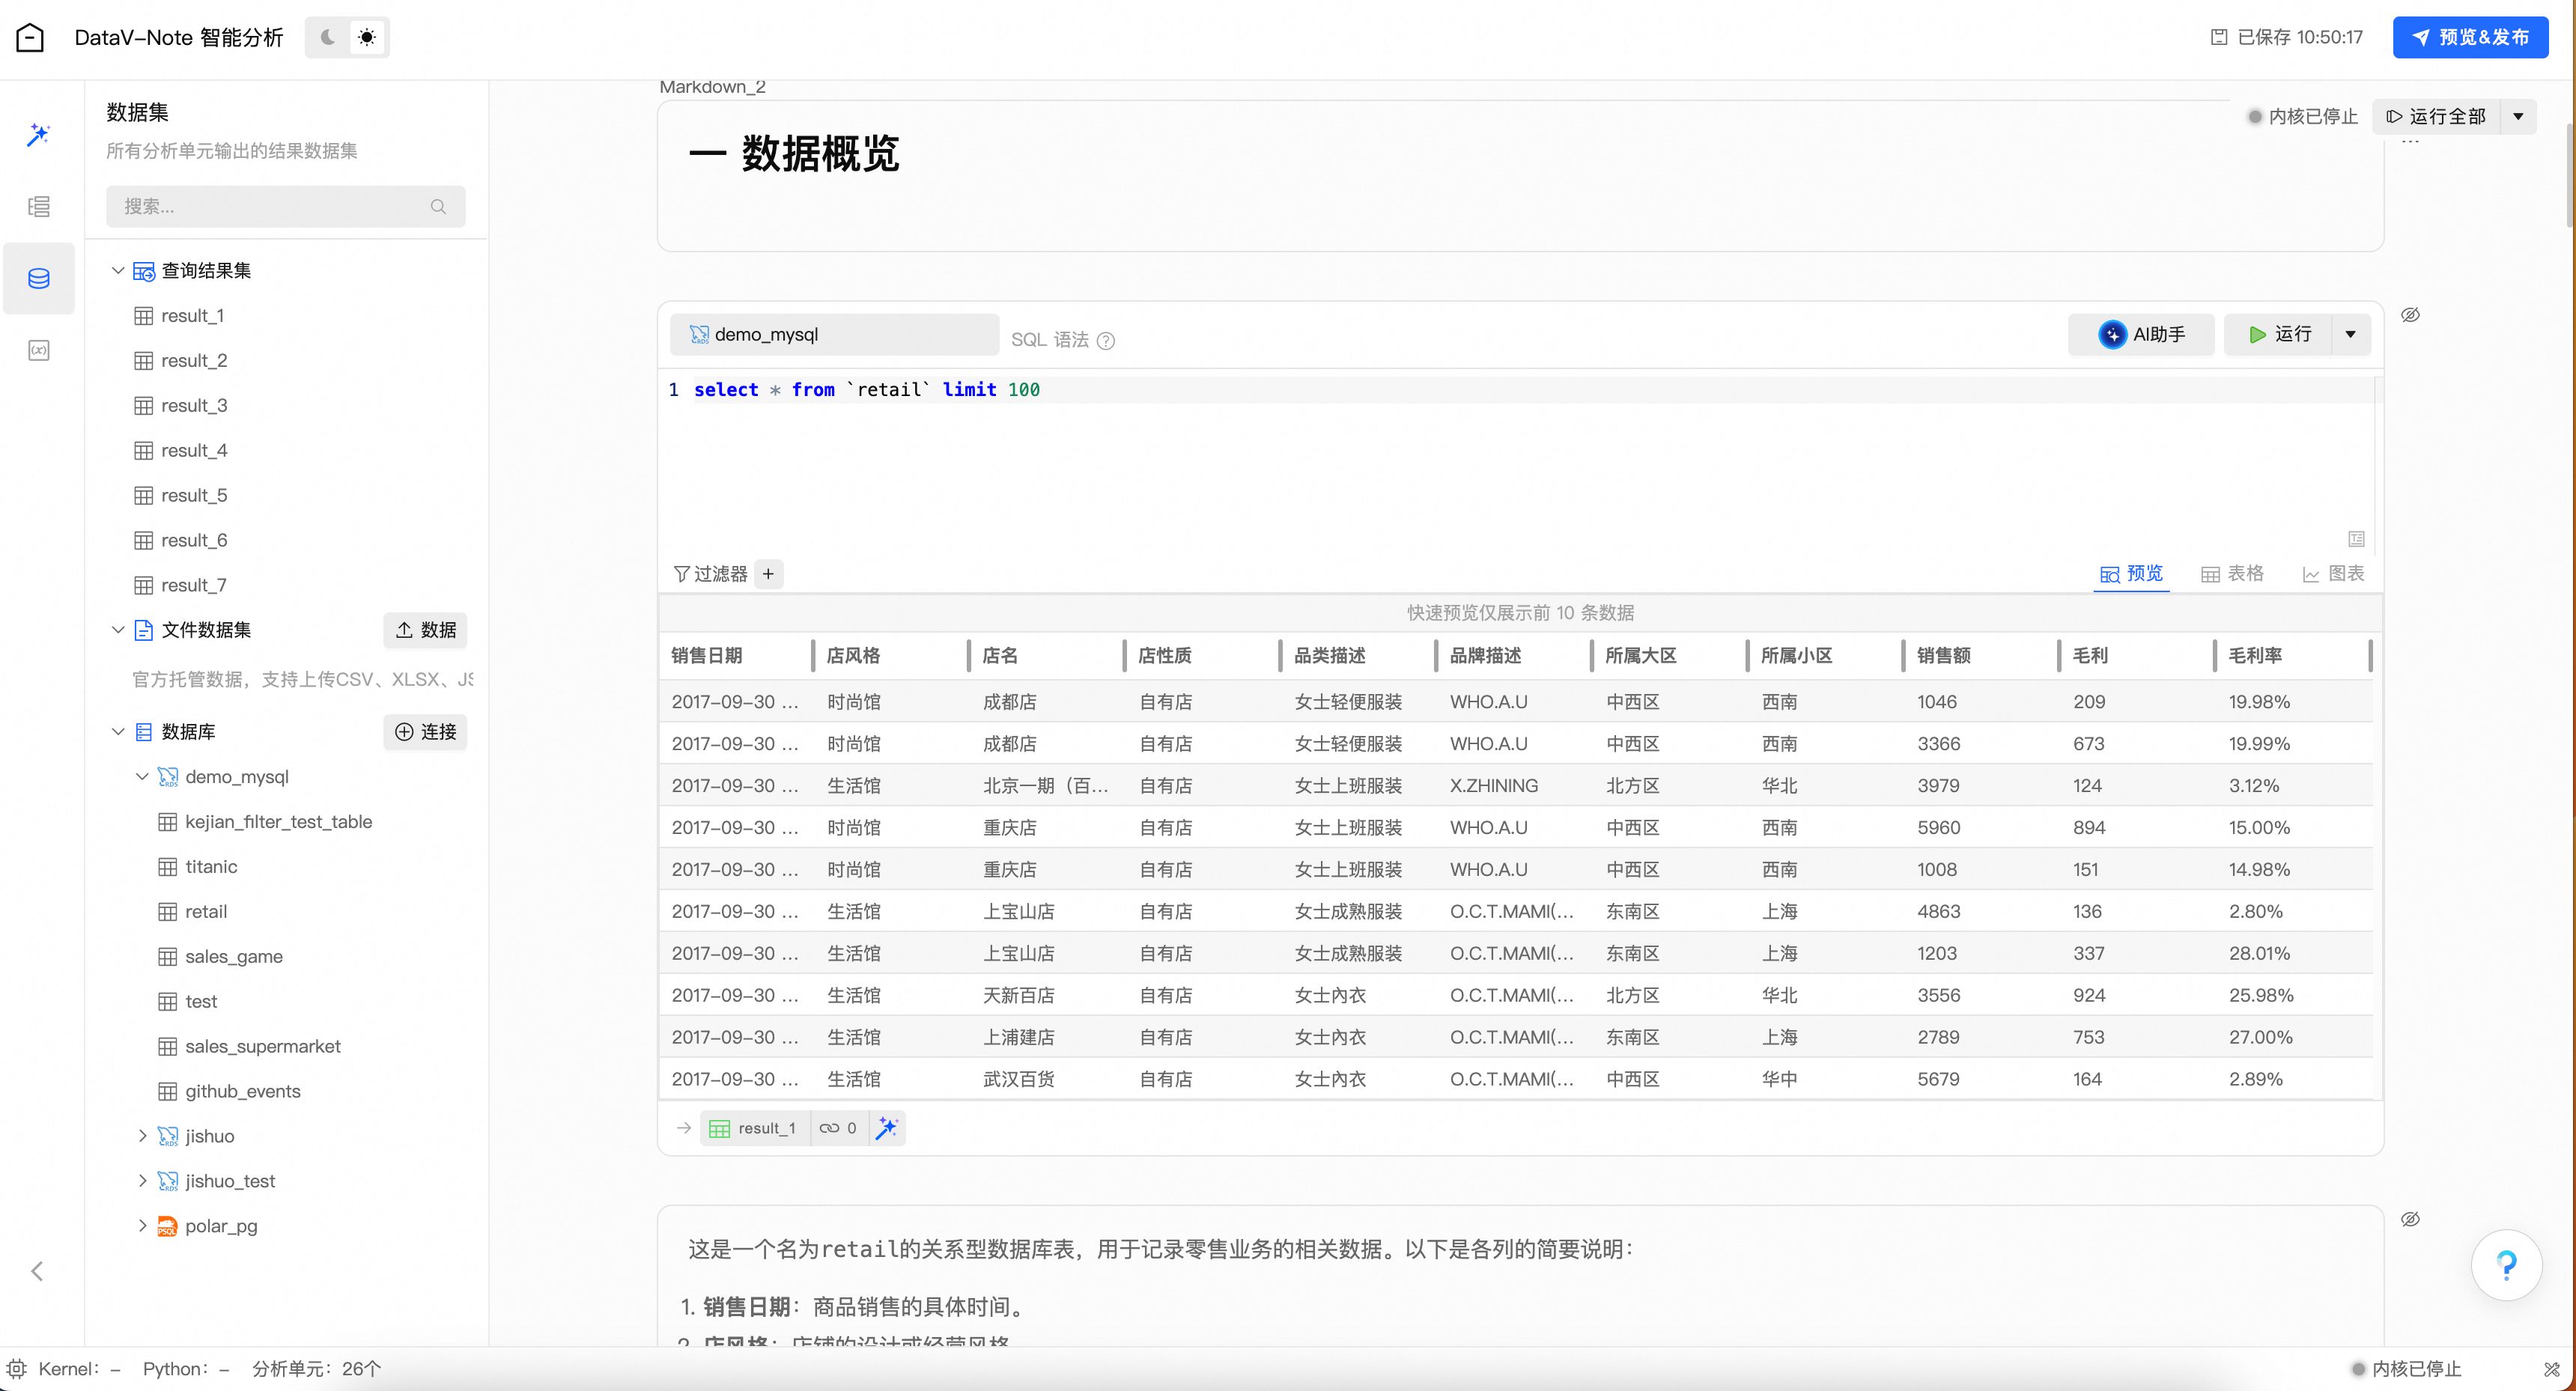This screenshot has width=2576, height=1391.
Task: Collapse the 文件数据集 tree group
Action: [x=118, y=630]
